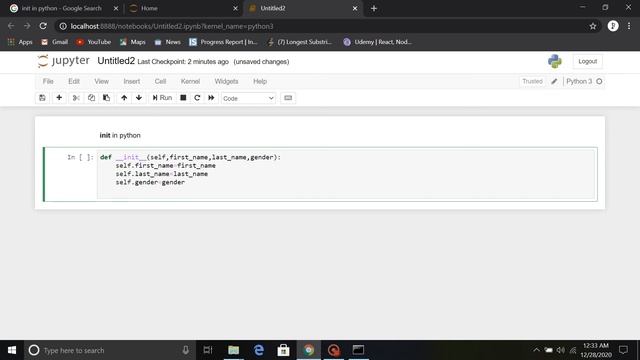Open File Explorer from taskbar
This screenshot has height=360, width=640.
click(x=233, y=350)
